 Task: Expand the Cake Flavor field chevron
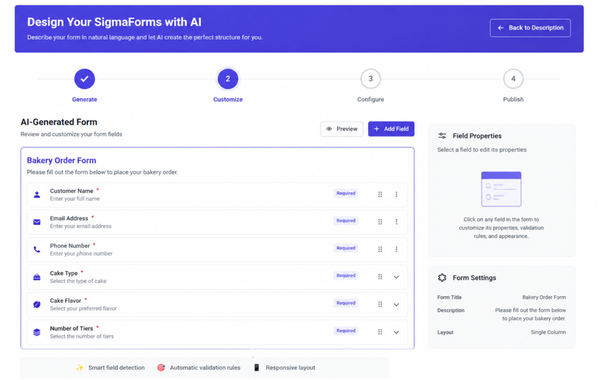(x=396, y=305)
